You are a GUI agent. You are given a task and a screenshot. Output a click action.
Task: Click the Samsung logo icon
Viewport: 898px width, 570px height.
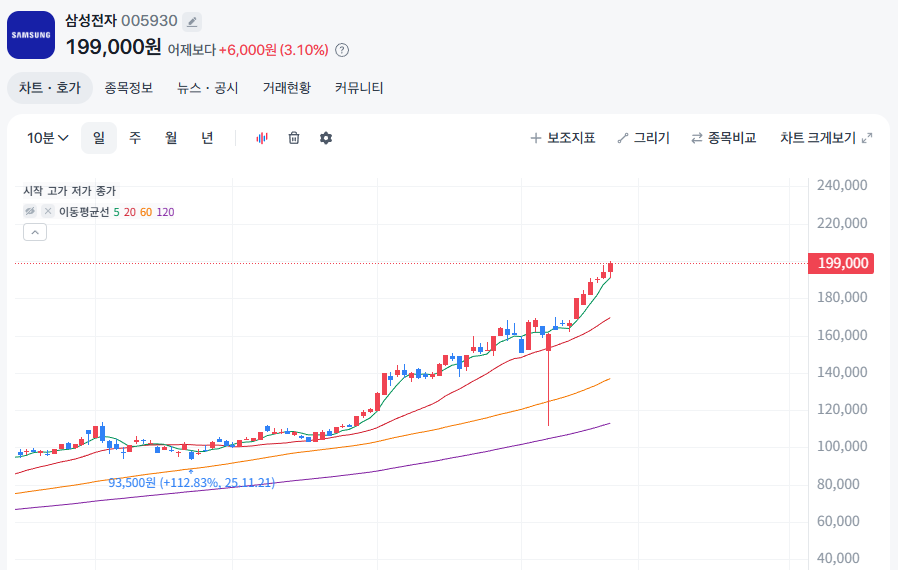coord(31,35)
